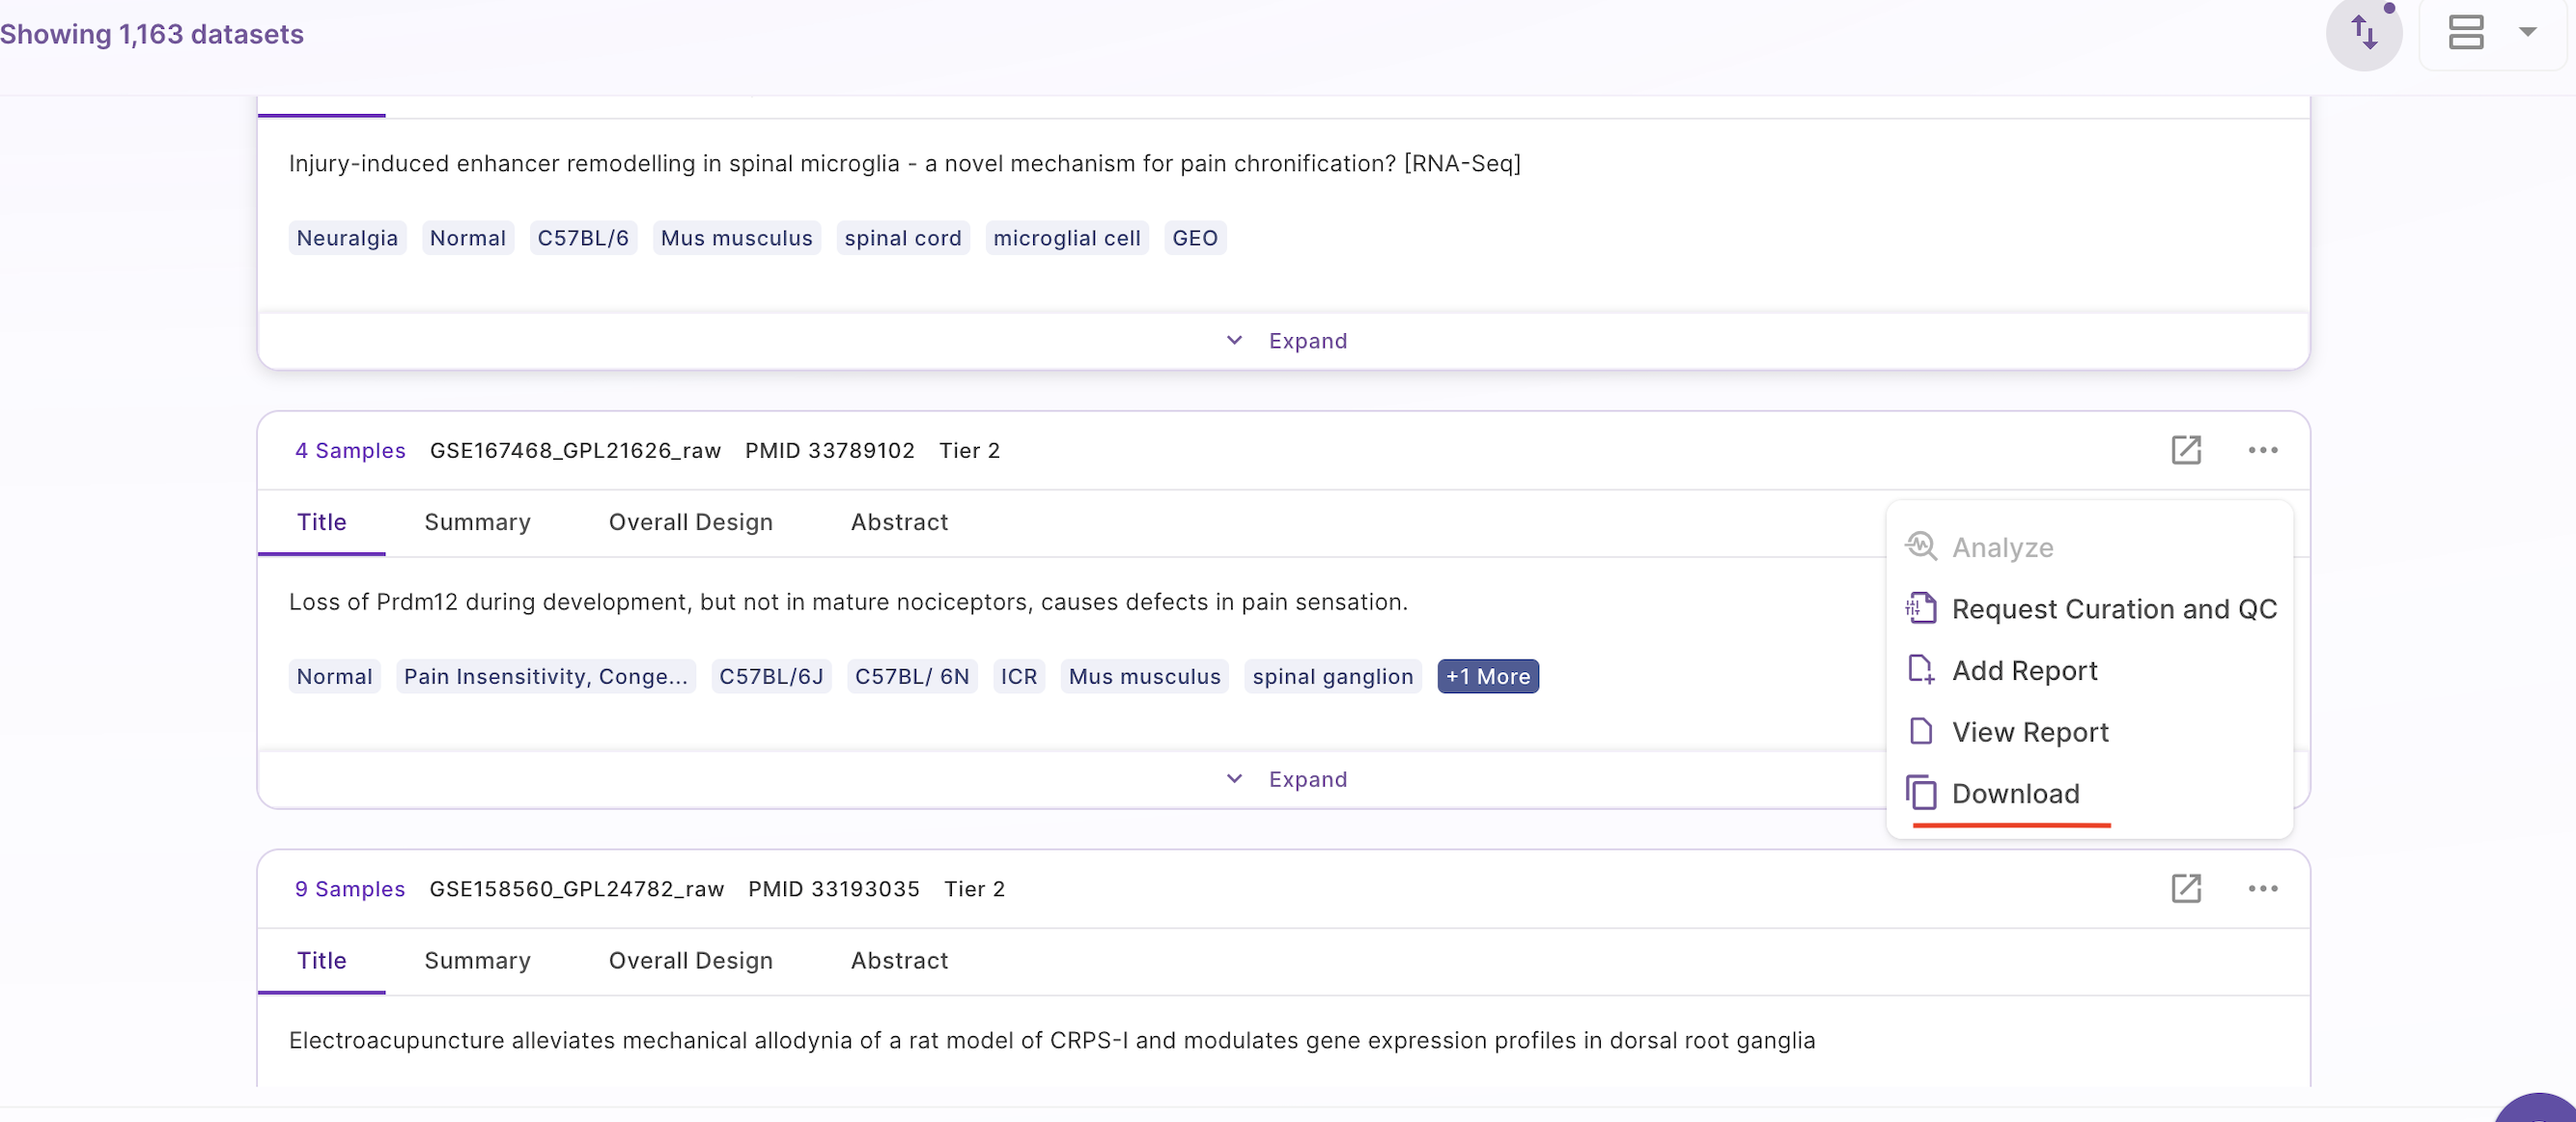The height and width of the screenshot is (1122, 2576).
Task: Select the Analyze menu option
Action: 1979,547
